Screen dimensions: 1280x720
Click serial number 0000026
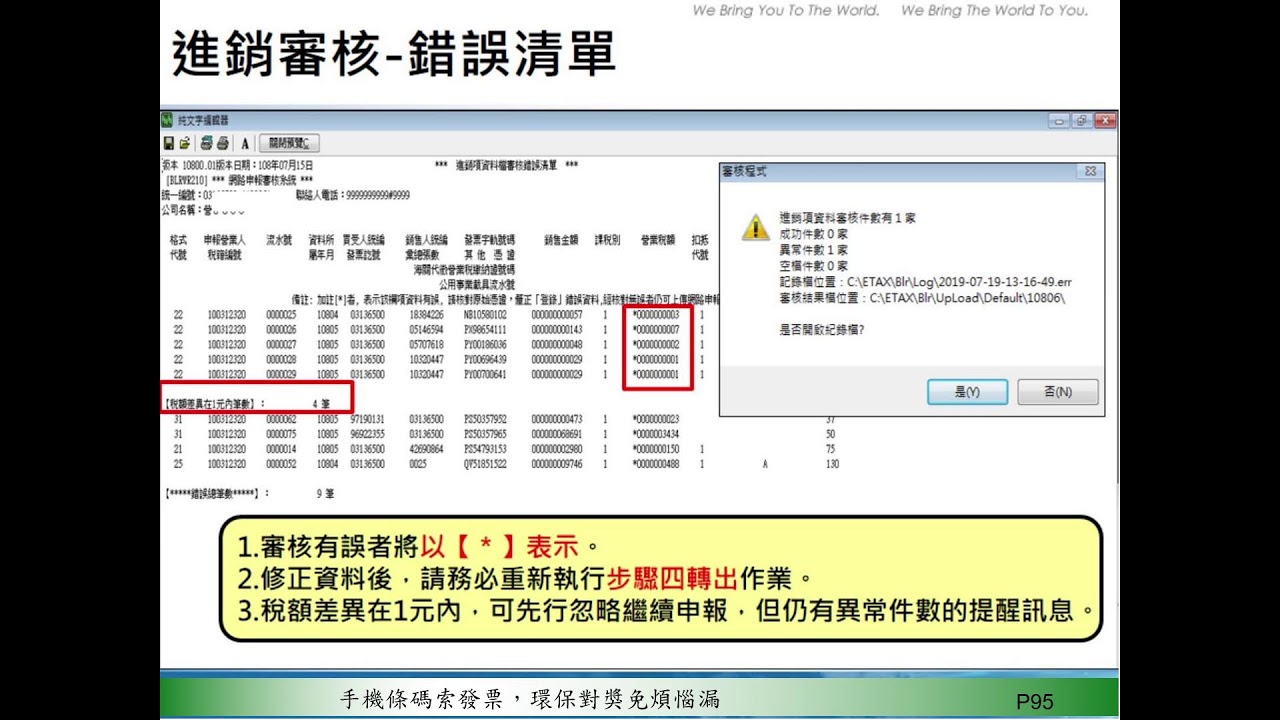point(281,330)
